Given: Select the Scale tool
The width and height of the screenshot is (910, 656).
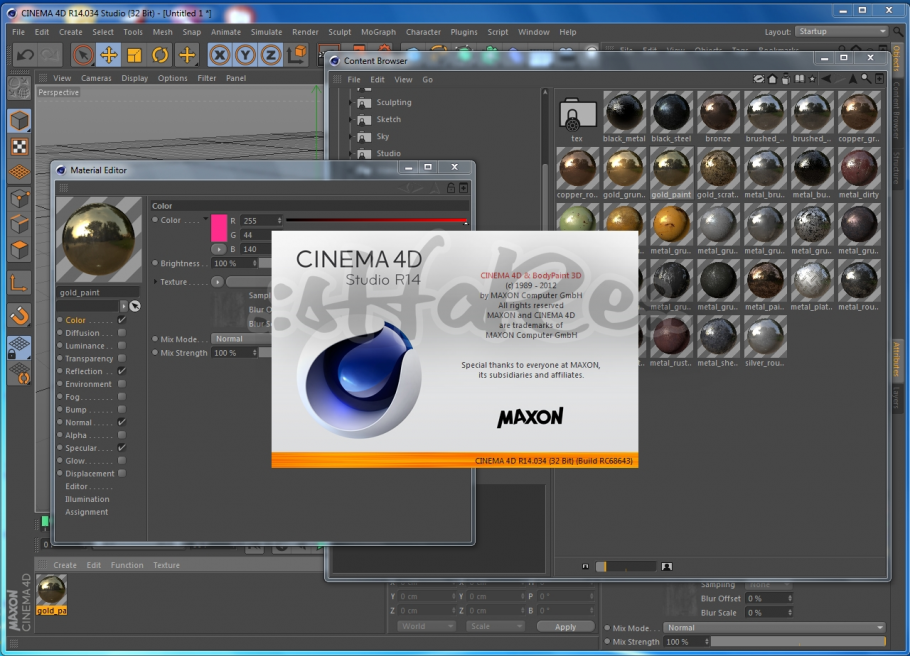Looking at the screenshot, I should coord(134,55).
